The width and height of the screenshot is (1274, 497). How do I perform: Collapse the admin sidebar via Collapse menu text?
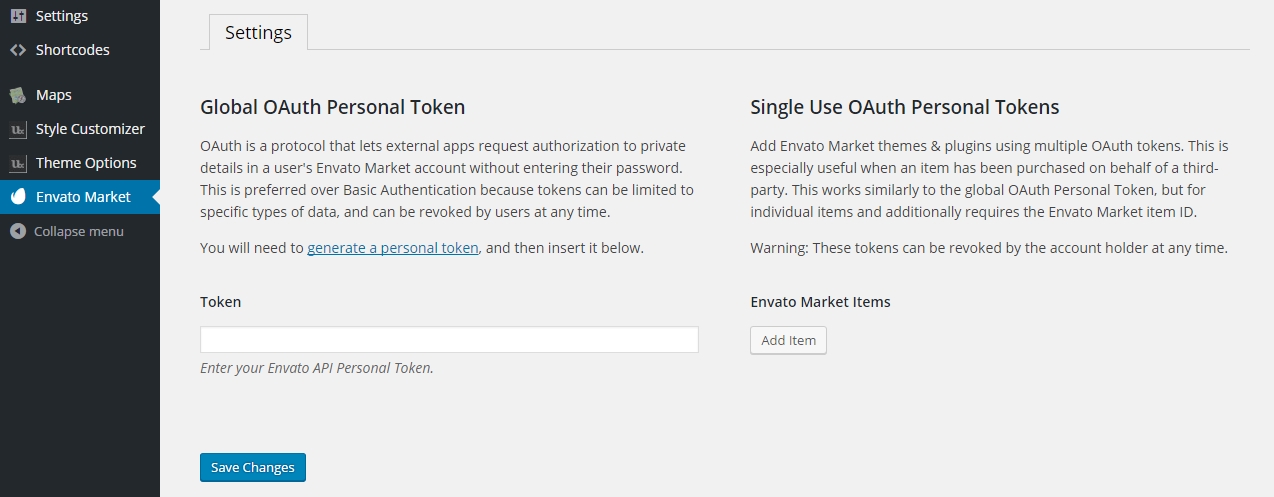79,231
